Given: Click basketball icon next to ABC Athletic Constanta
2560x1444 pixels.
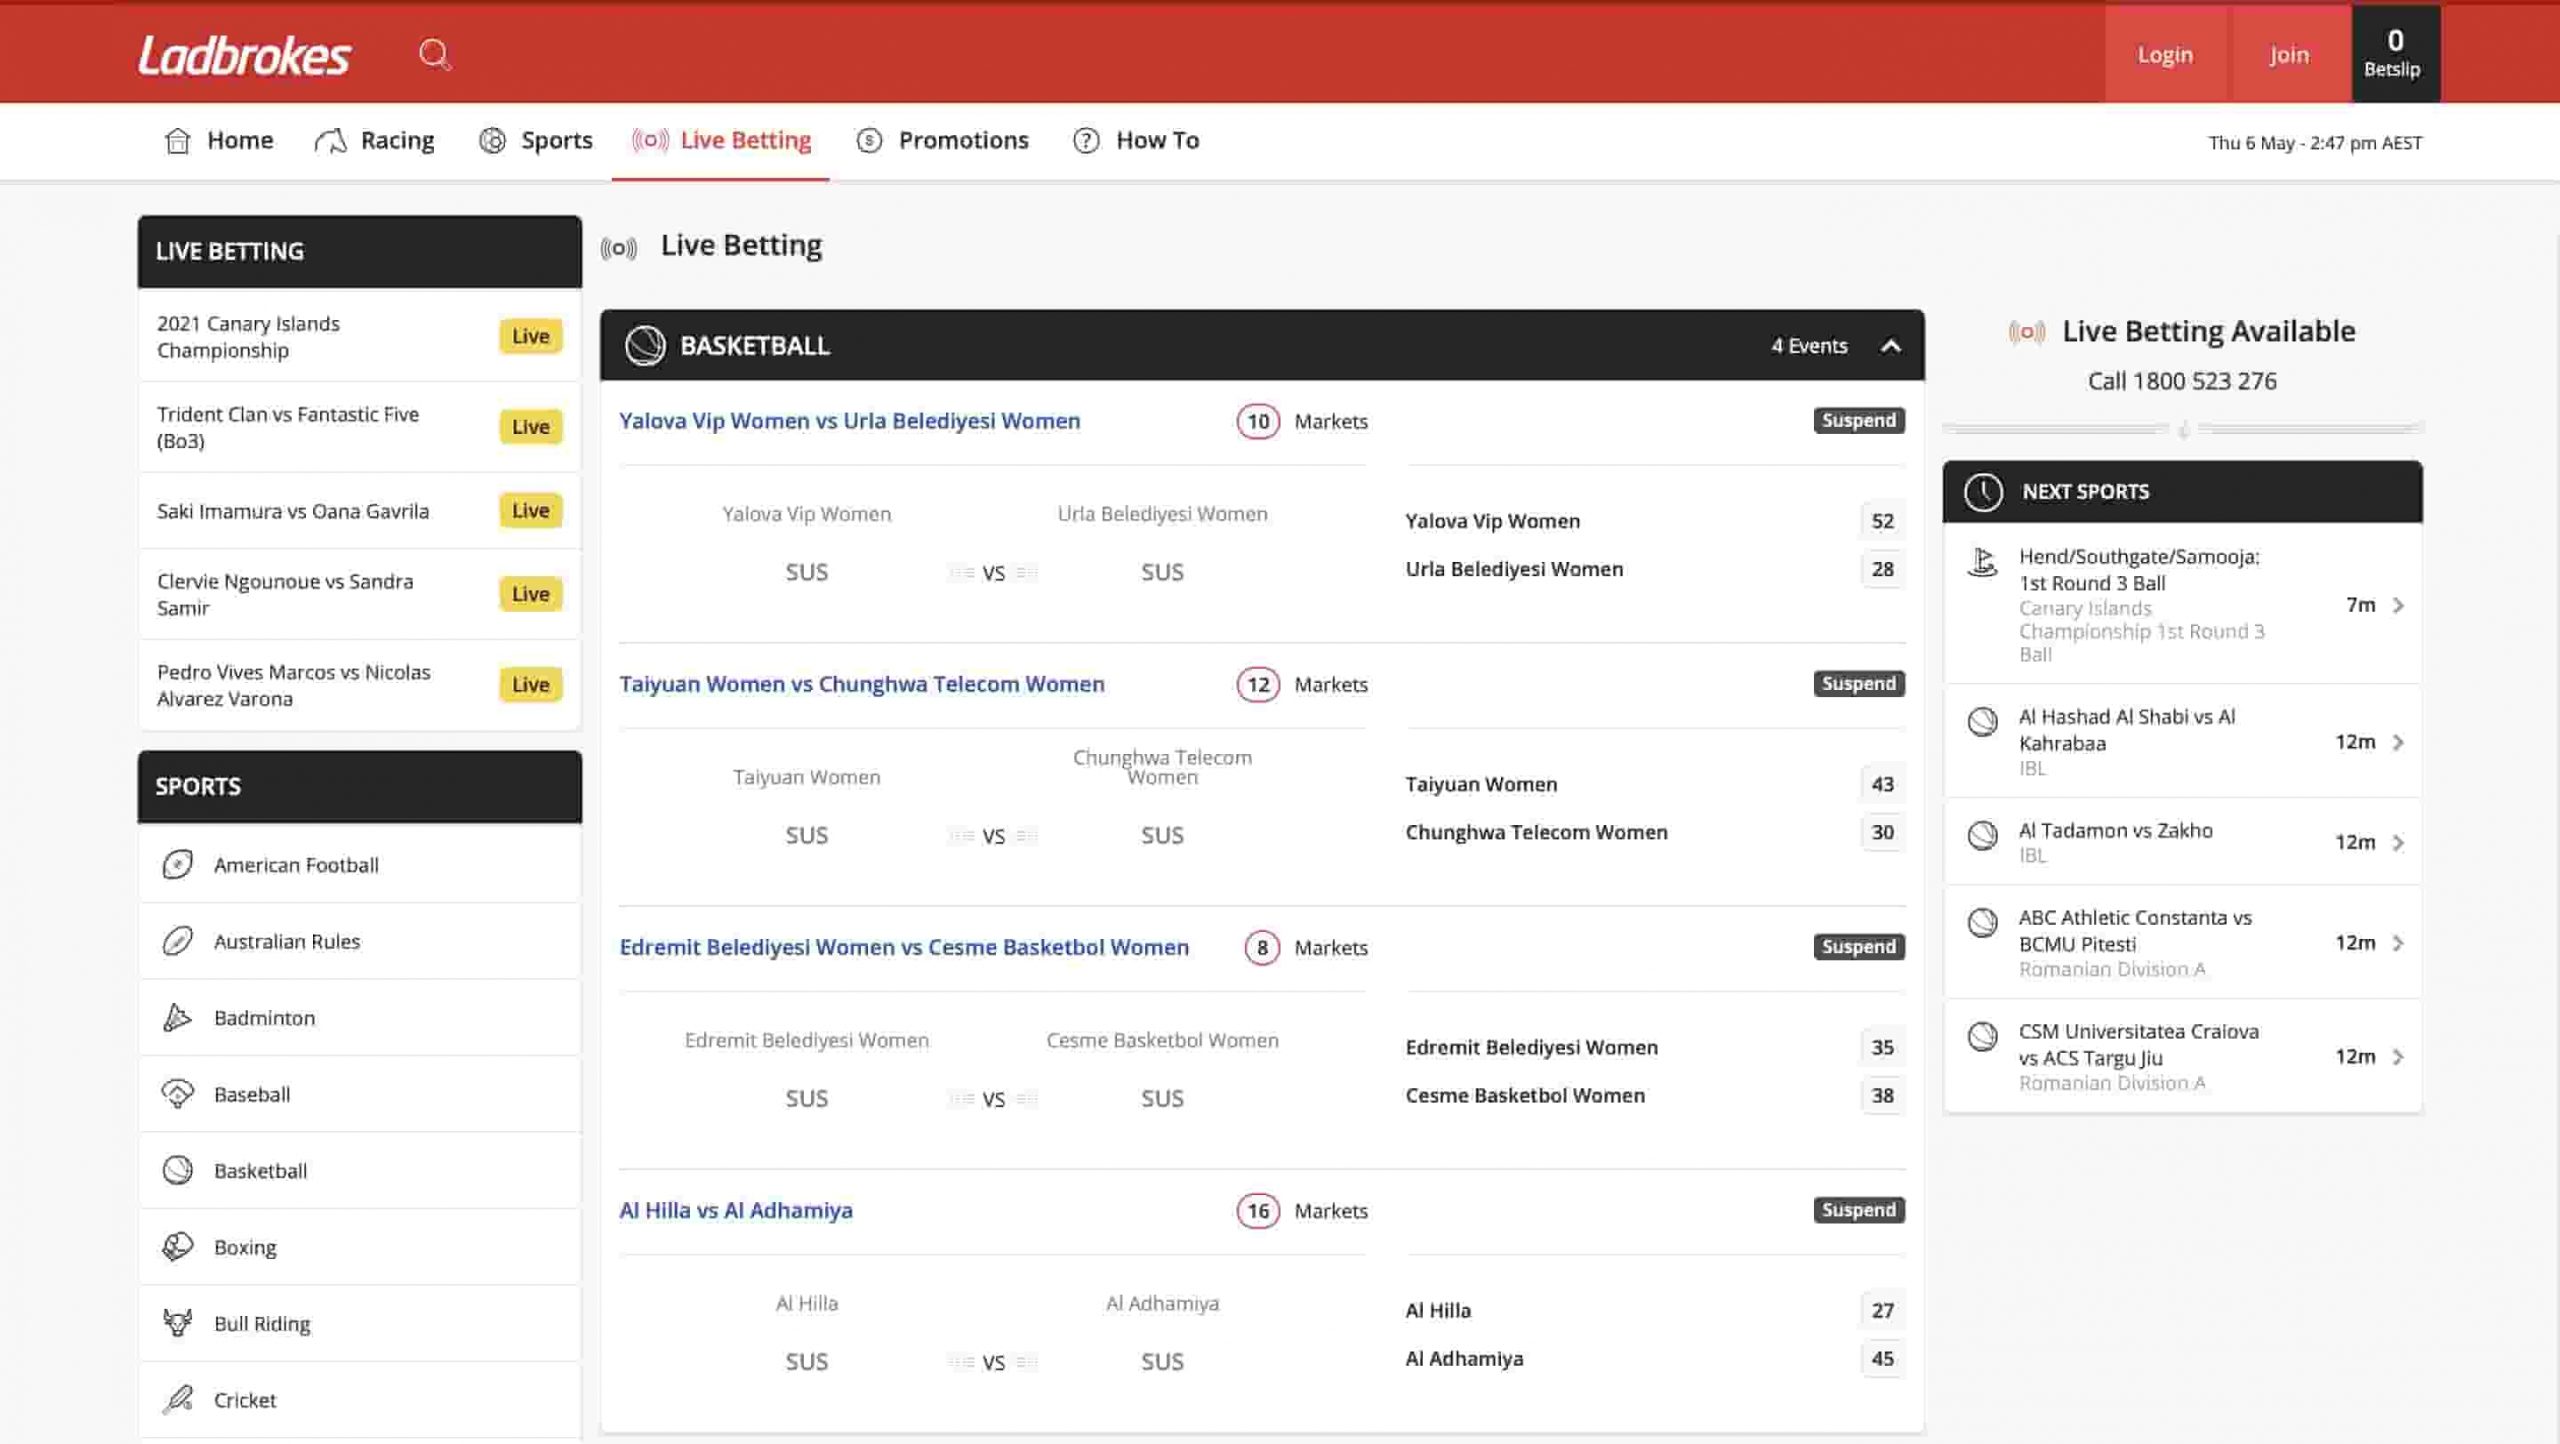Looking at the screenshot, I should click(1982, 922).
